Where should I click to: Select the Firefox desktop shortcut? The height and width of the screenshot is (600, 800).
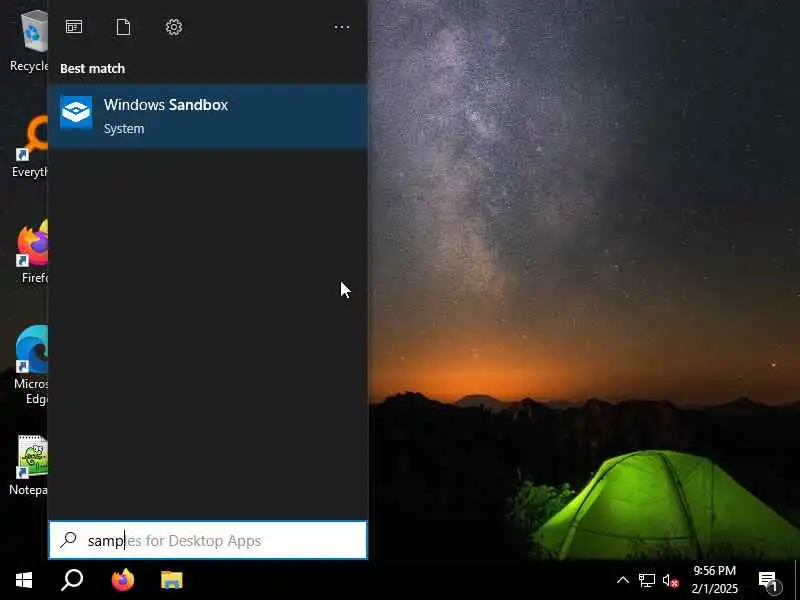(34, 252)
